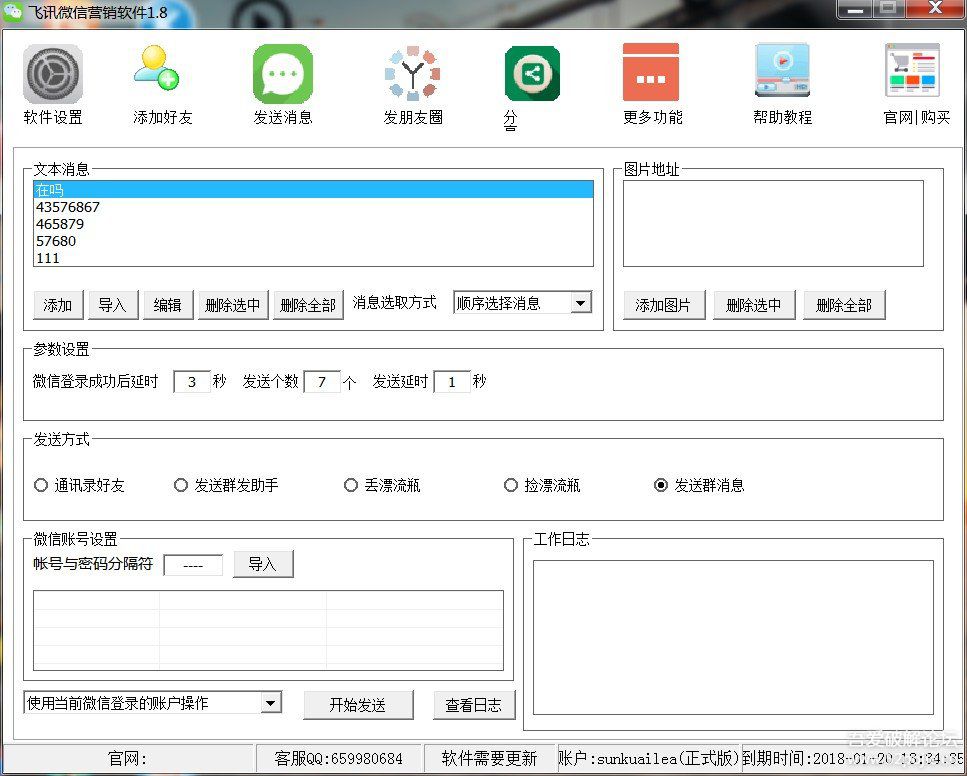Minimize the 飞讯微信营销软件 window
The height and width of the screenshot is (776, 967).
(854, 9)
